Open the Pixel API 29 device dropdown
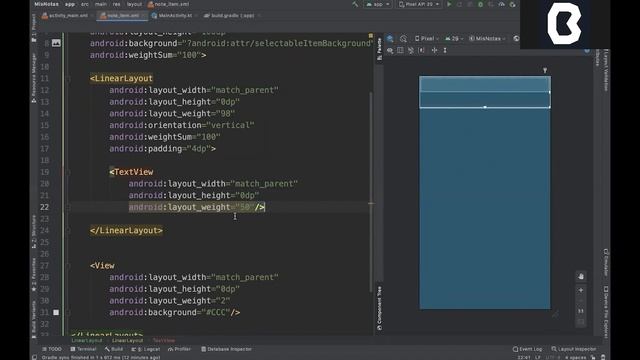Viewport: 640px width, 360px height. [419, 4]
